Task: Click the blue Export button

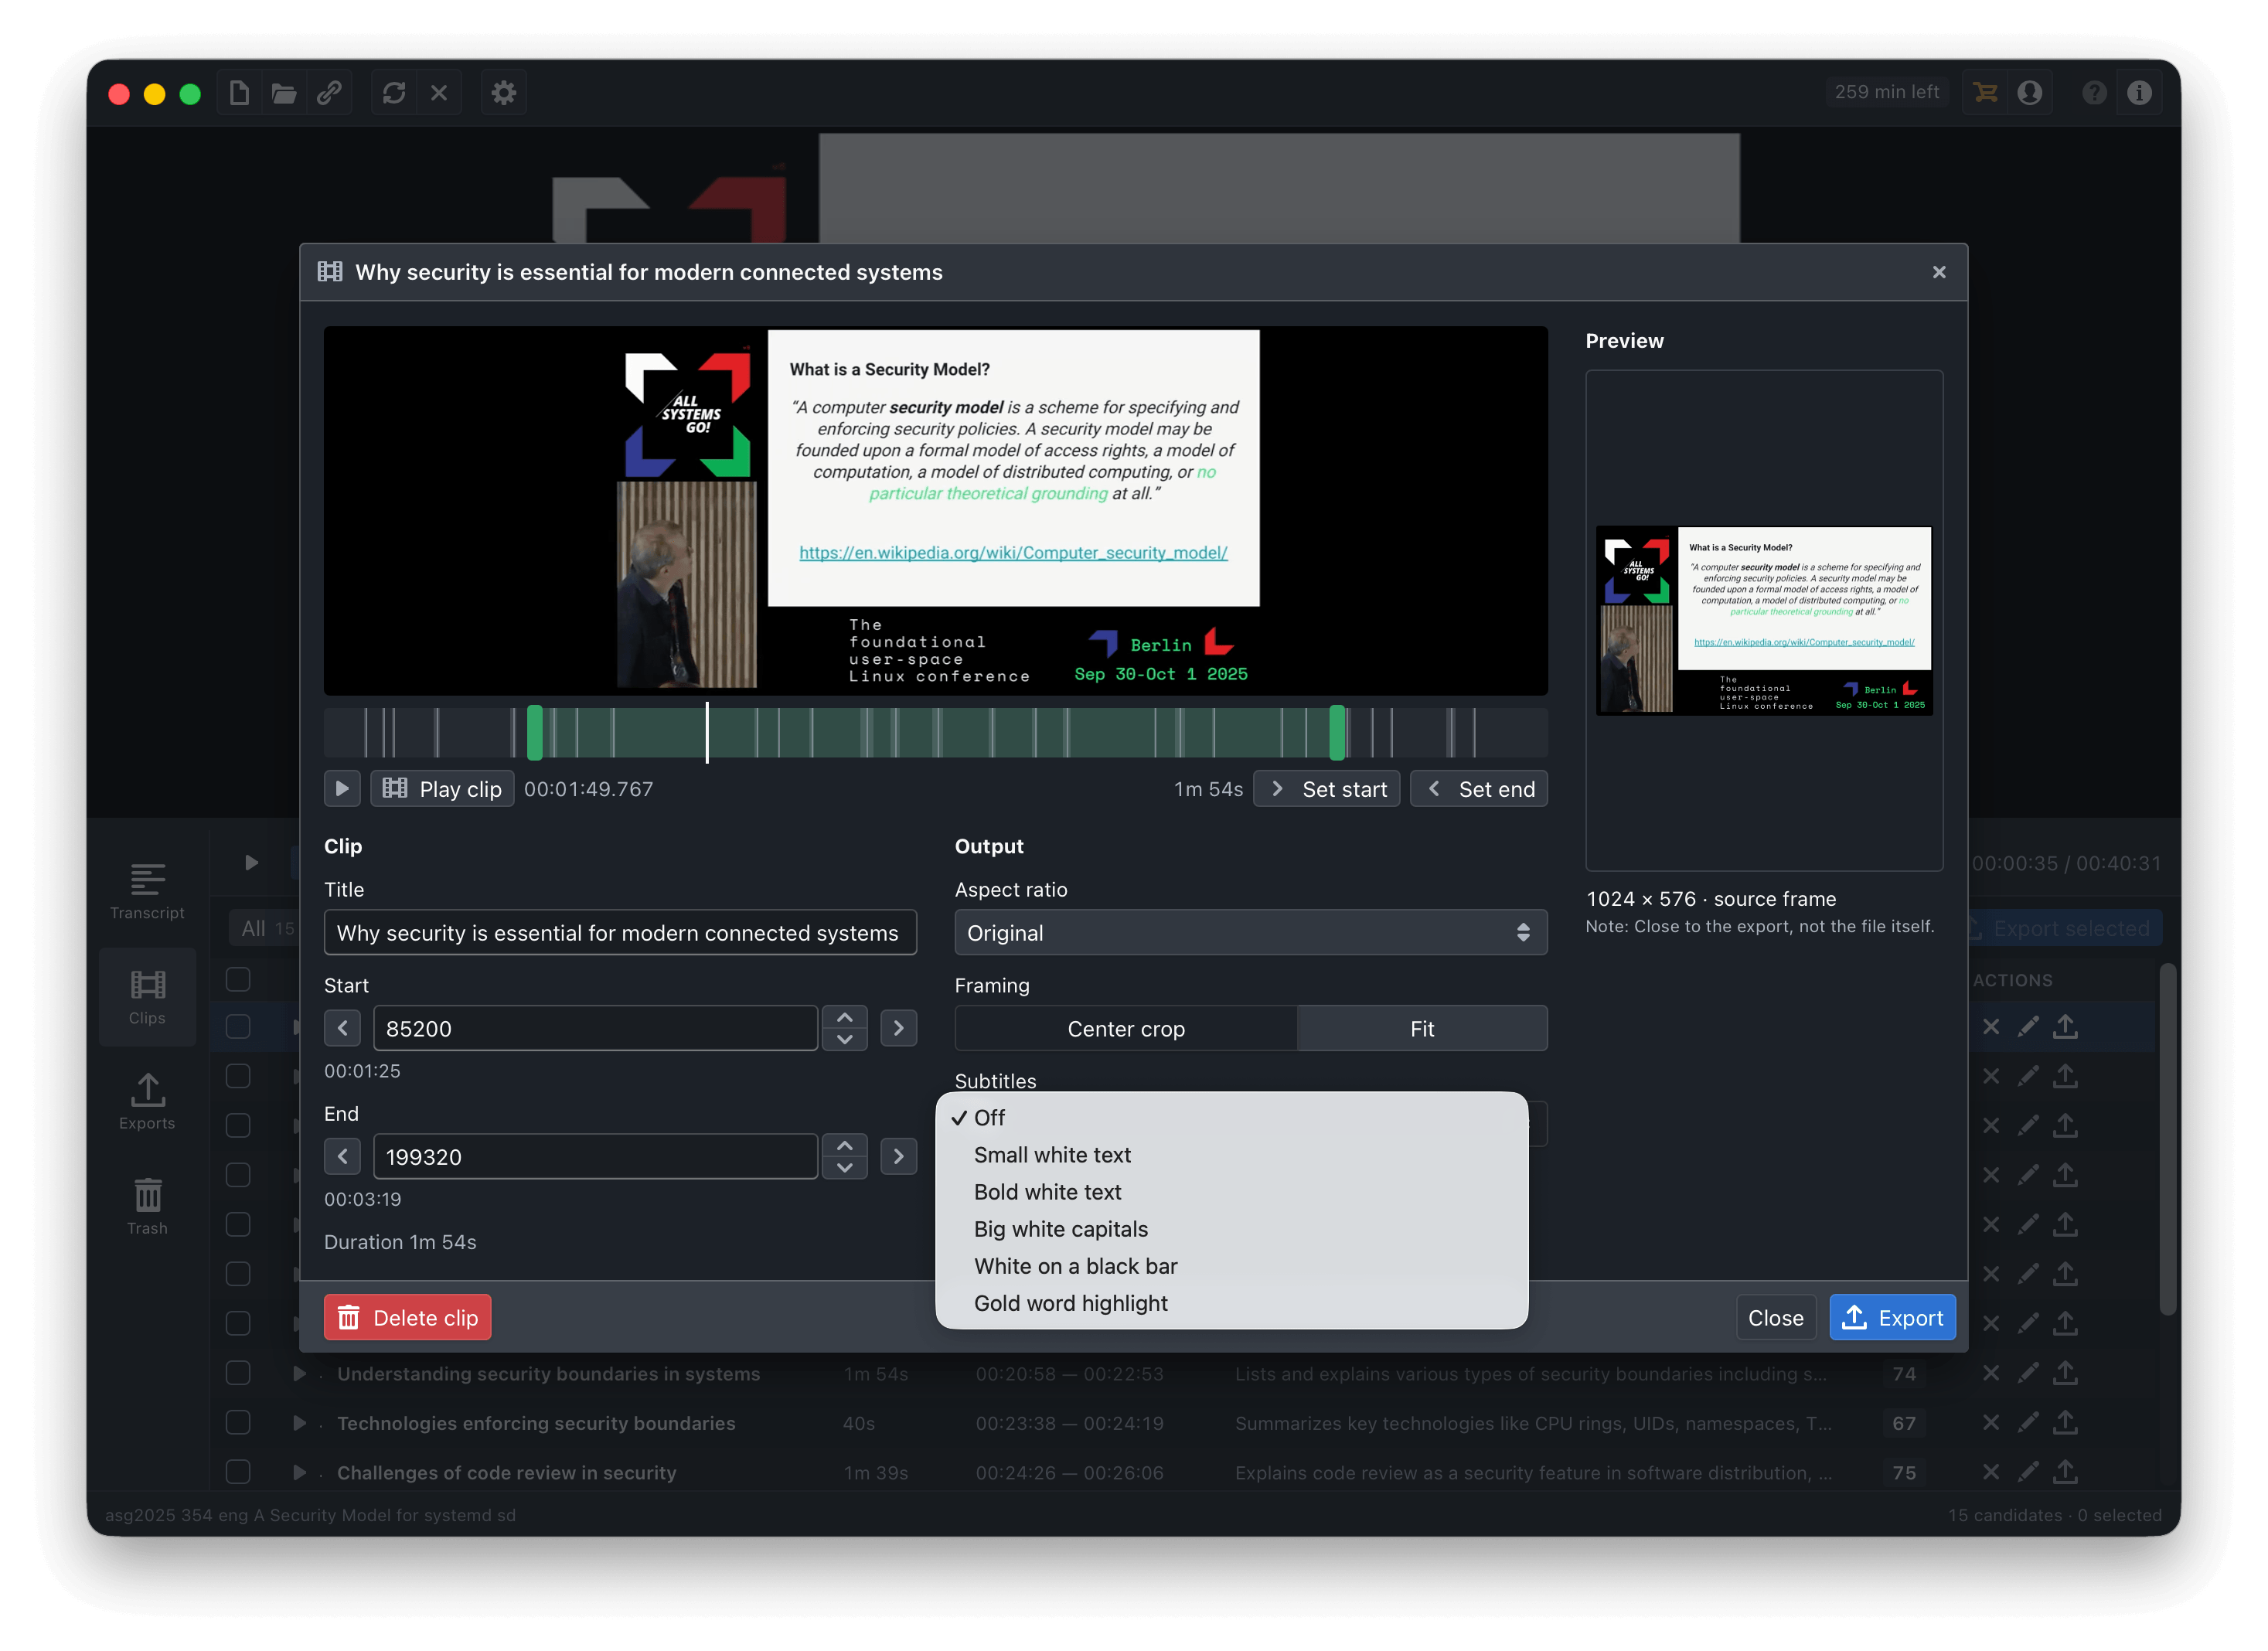Action: point(1892,1317)
